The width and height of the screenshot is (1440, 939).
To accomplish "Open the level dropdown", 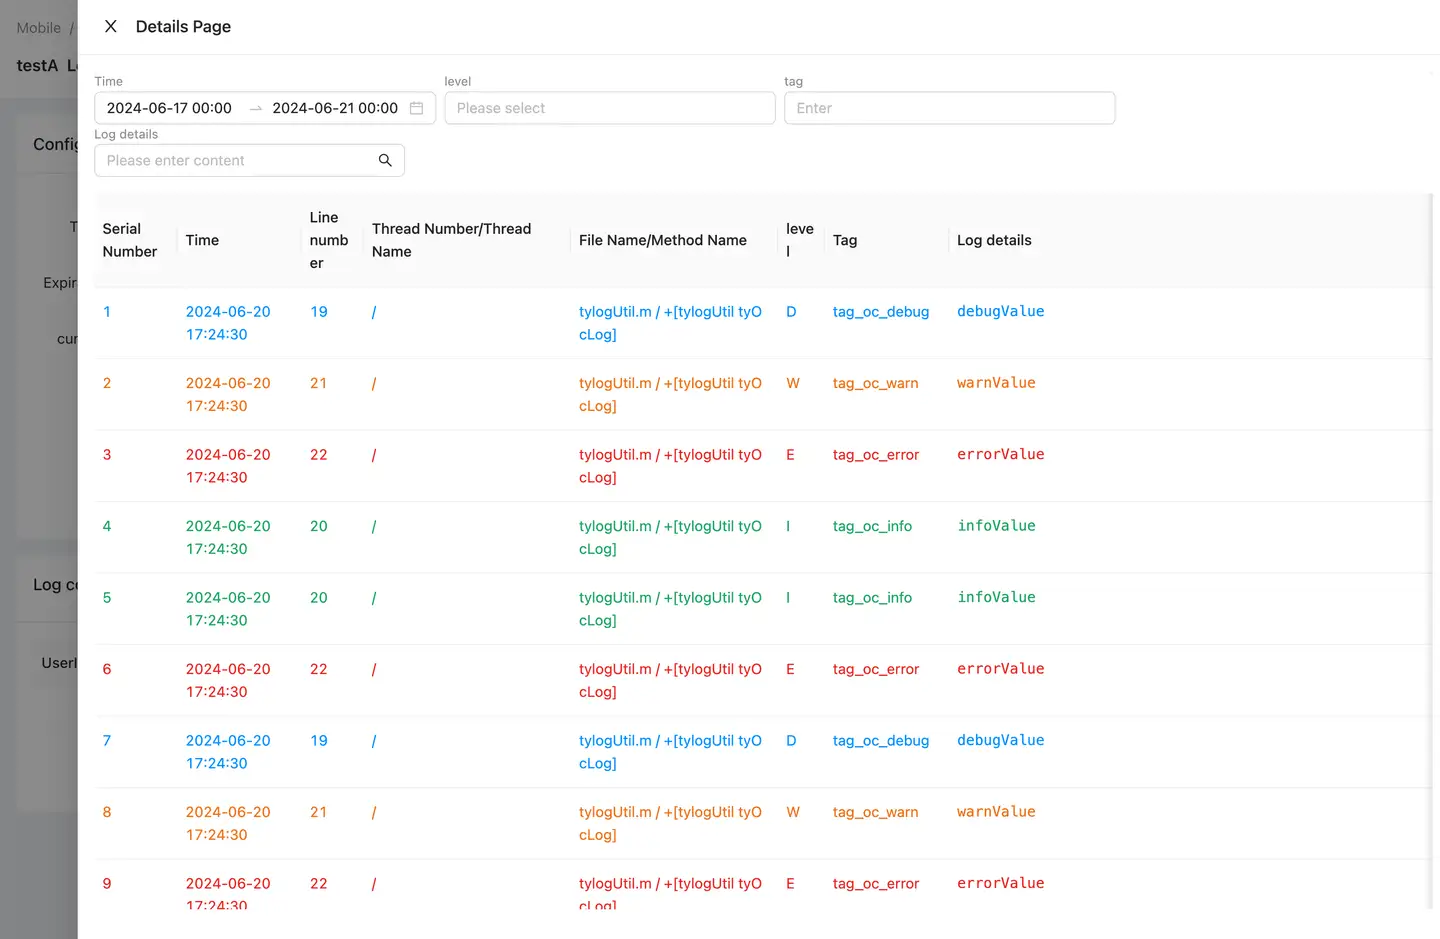I will click(610, 108).
